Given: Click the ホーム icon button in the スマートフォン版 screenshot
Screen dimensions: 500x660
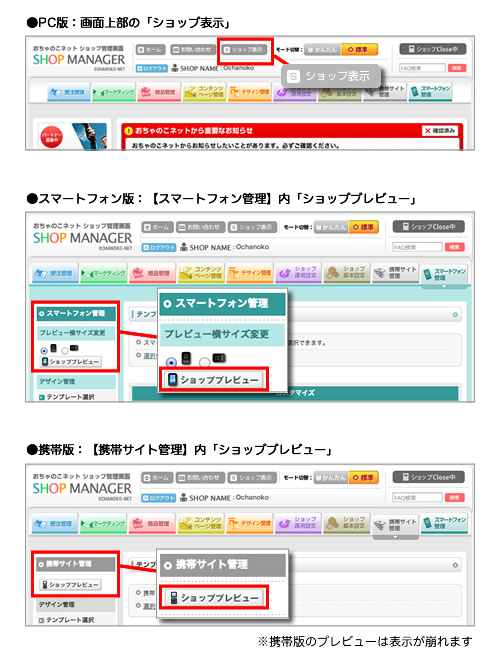Looking at the screenshot, I should point(157,227).
